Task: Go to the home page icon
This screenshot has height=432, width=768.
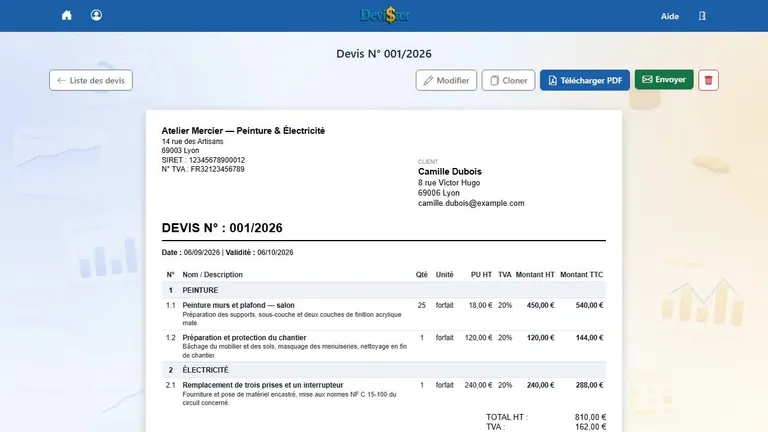Action: coord(67,15)
